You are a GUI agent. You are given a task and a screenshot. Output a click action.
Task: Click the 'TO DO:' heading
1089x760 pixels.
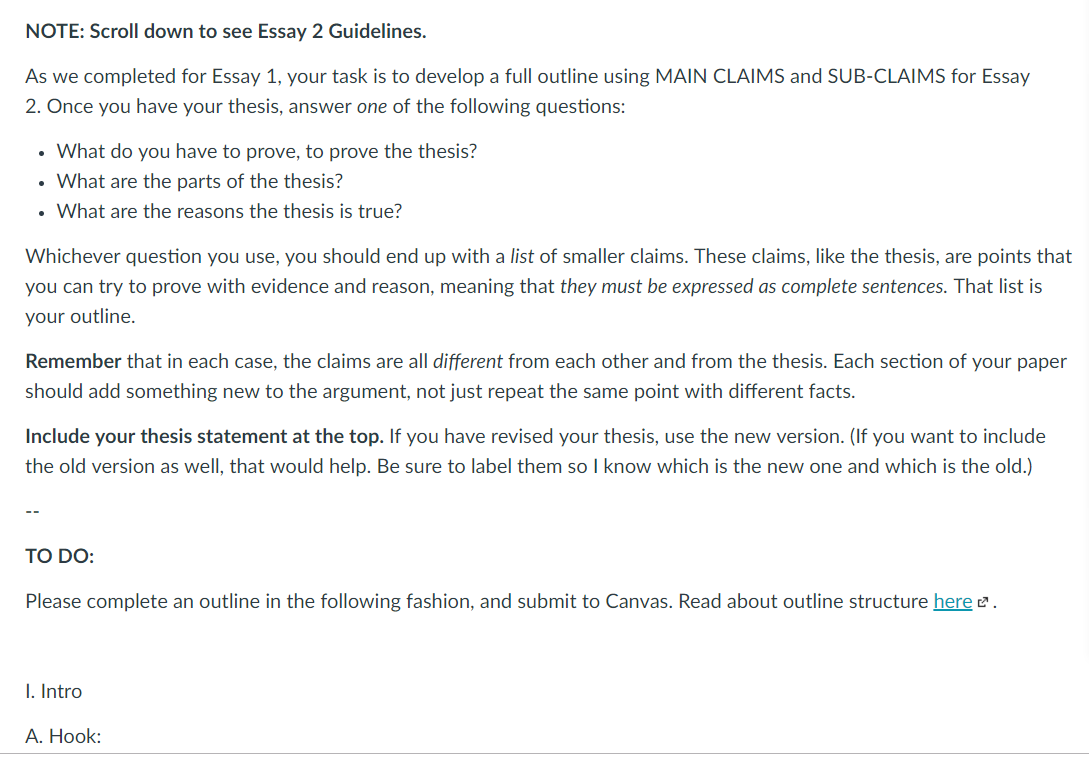tap(60, 556)
